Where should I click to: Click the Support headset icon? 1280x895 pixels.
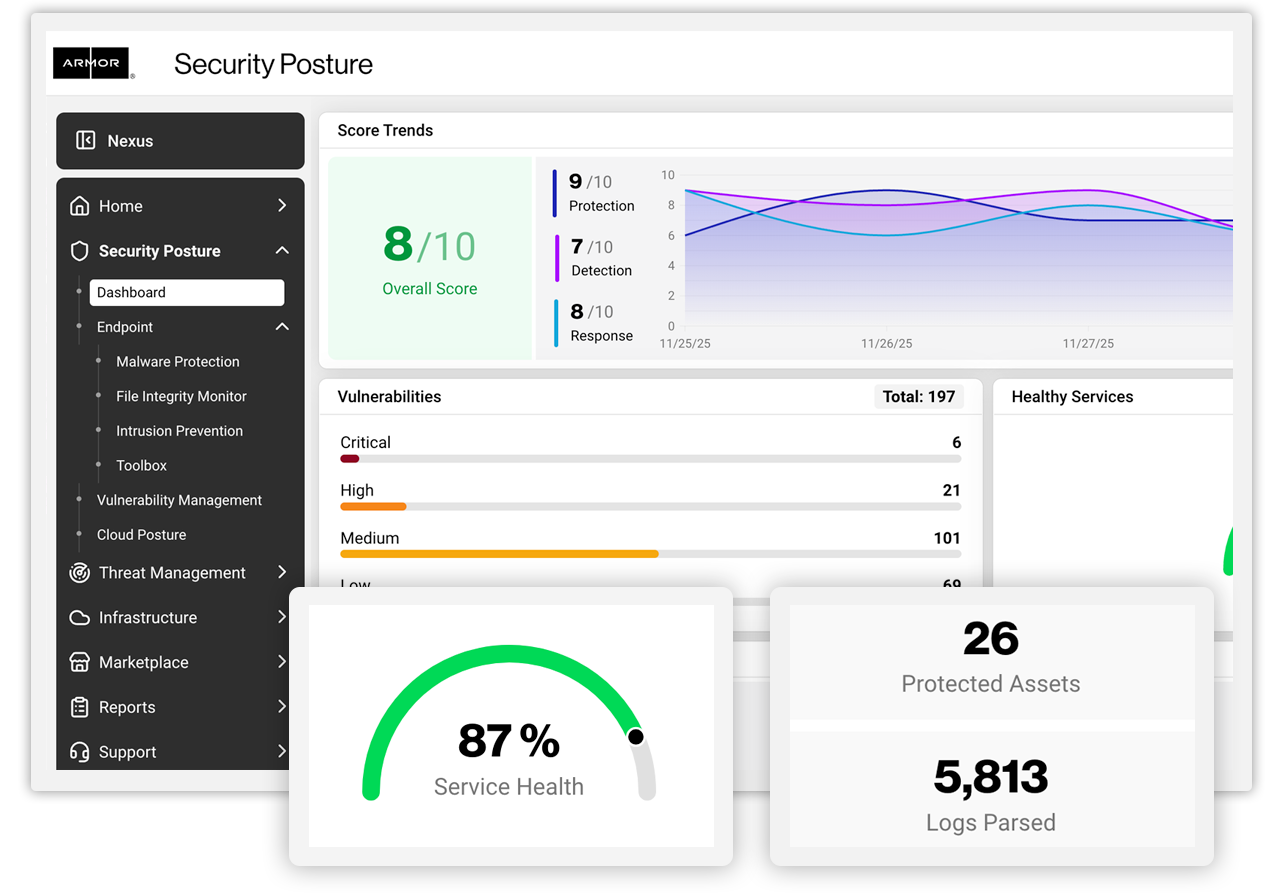pos(79,752)
